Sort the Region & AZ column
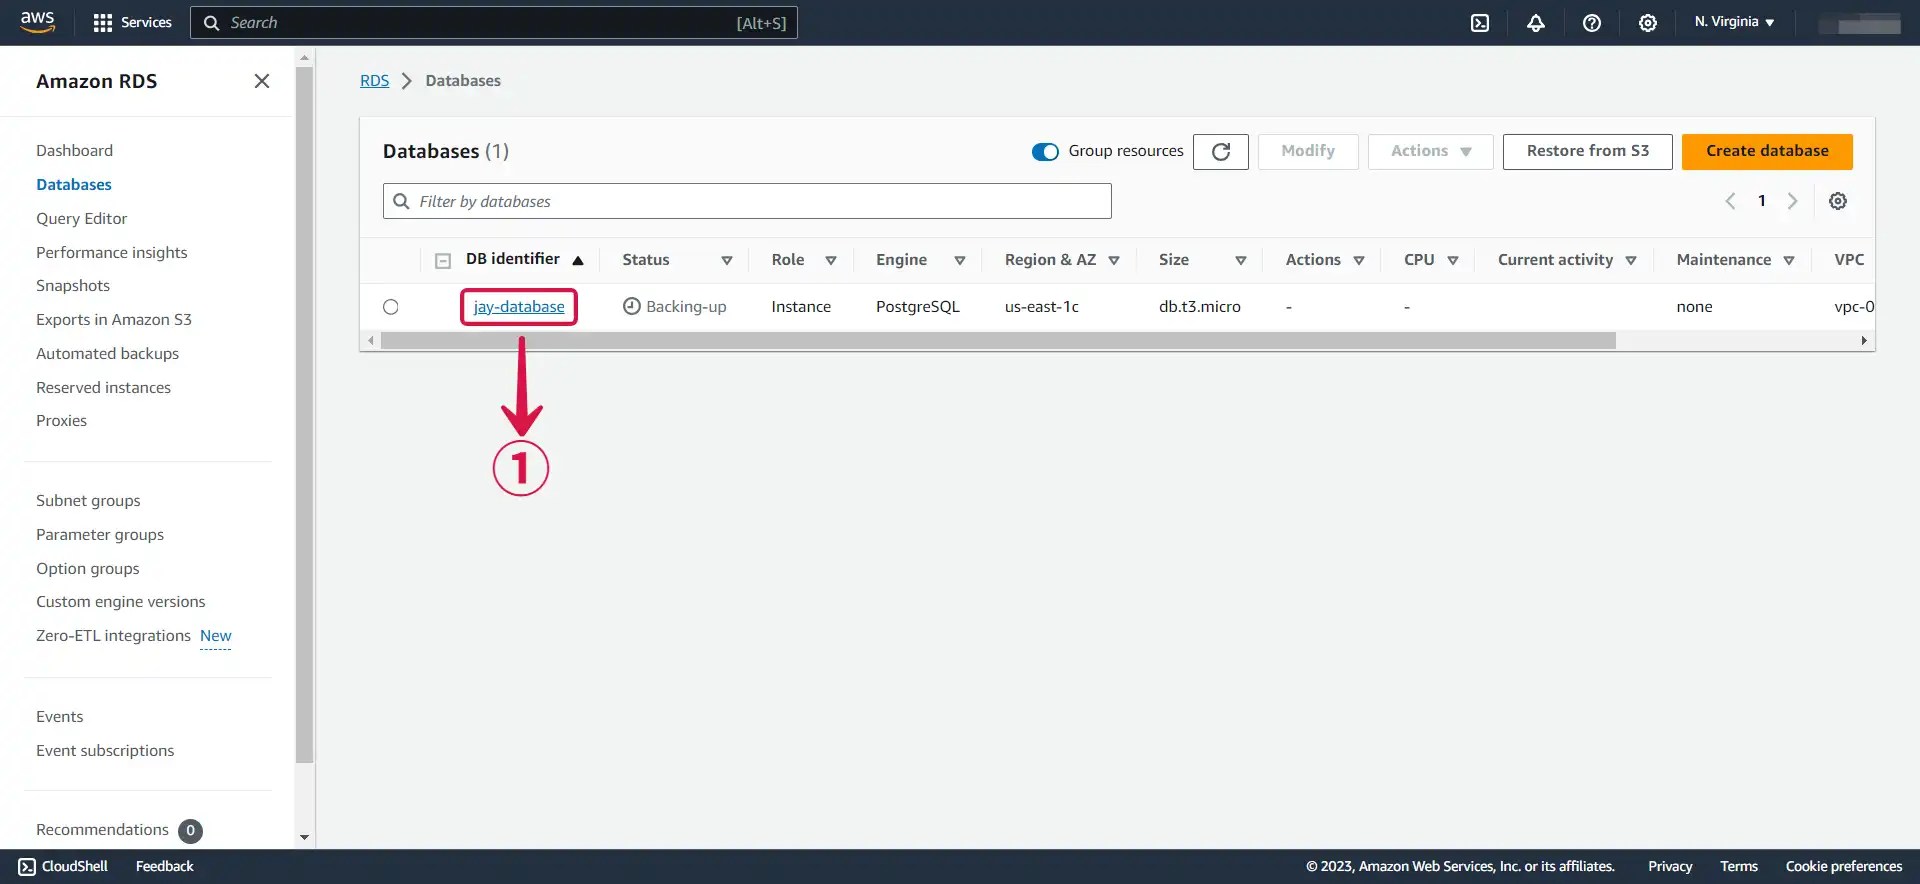Screen dimensions: 1920x884 pos(1114,260)
